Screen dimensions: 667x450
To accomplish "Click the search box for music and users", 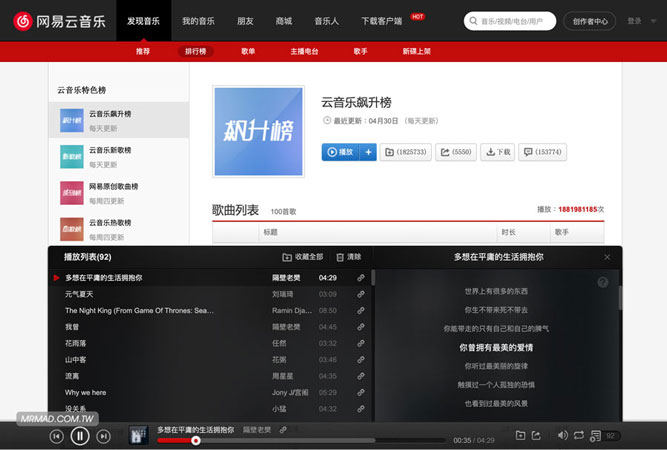I will pyautogui.click(x=510, y=20).
